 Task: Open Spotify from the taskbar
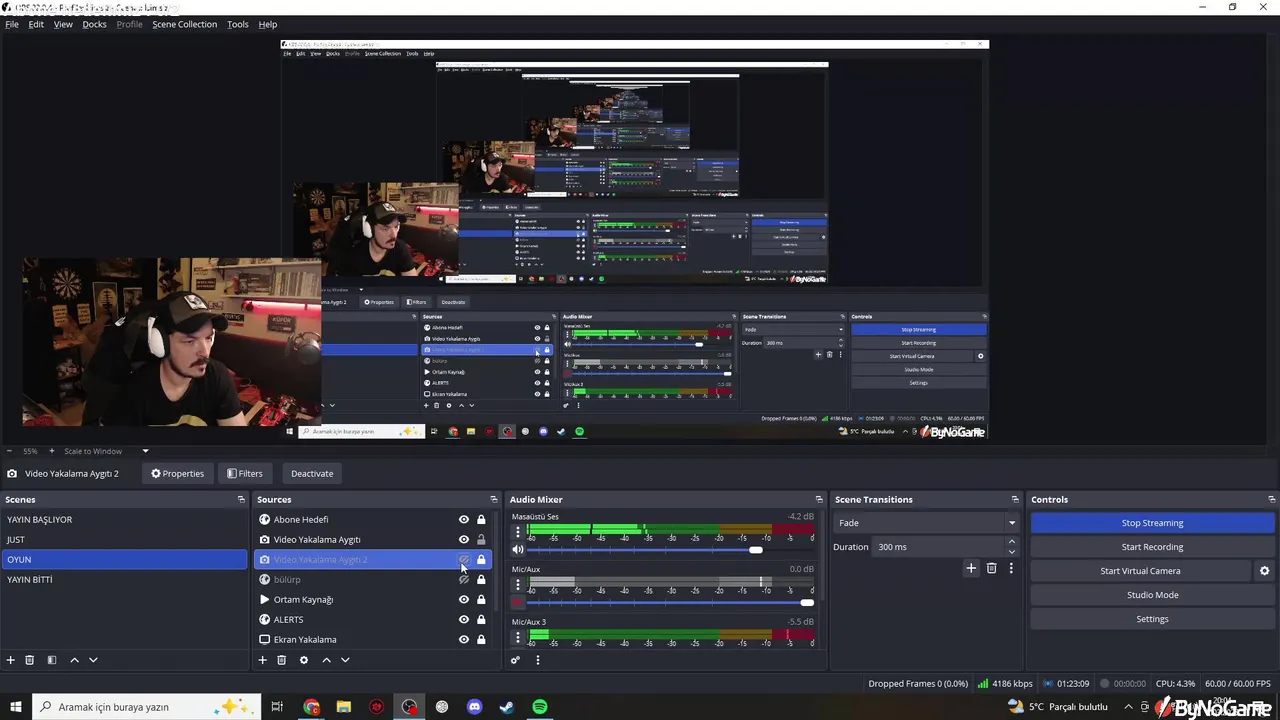(x=540, y=707)
